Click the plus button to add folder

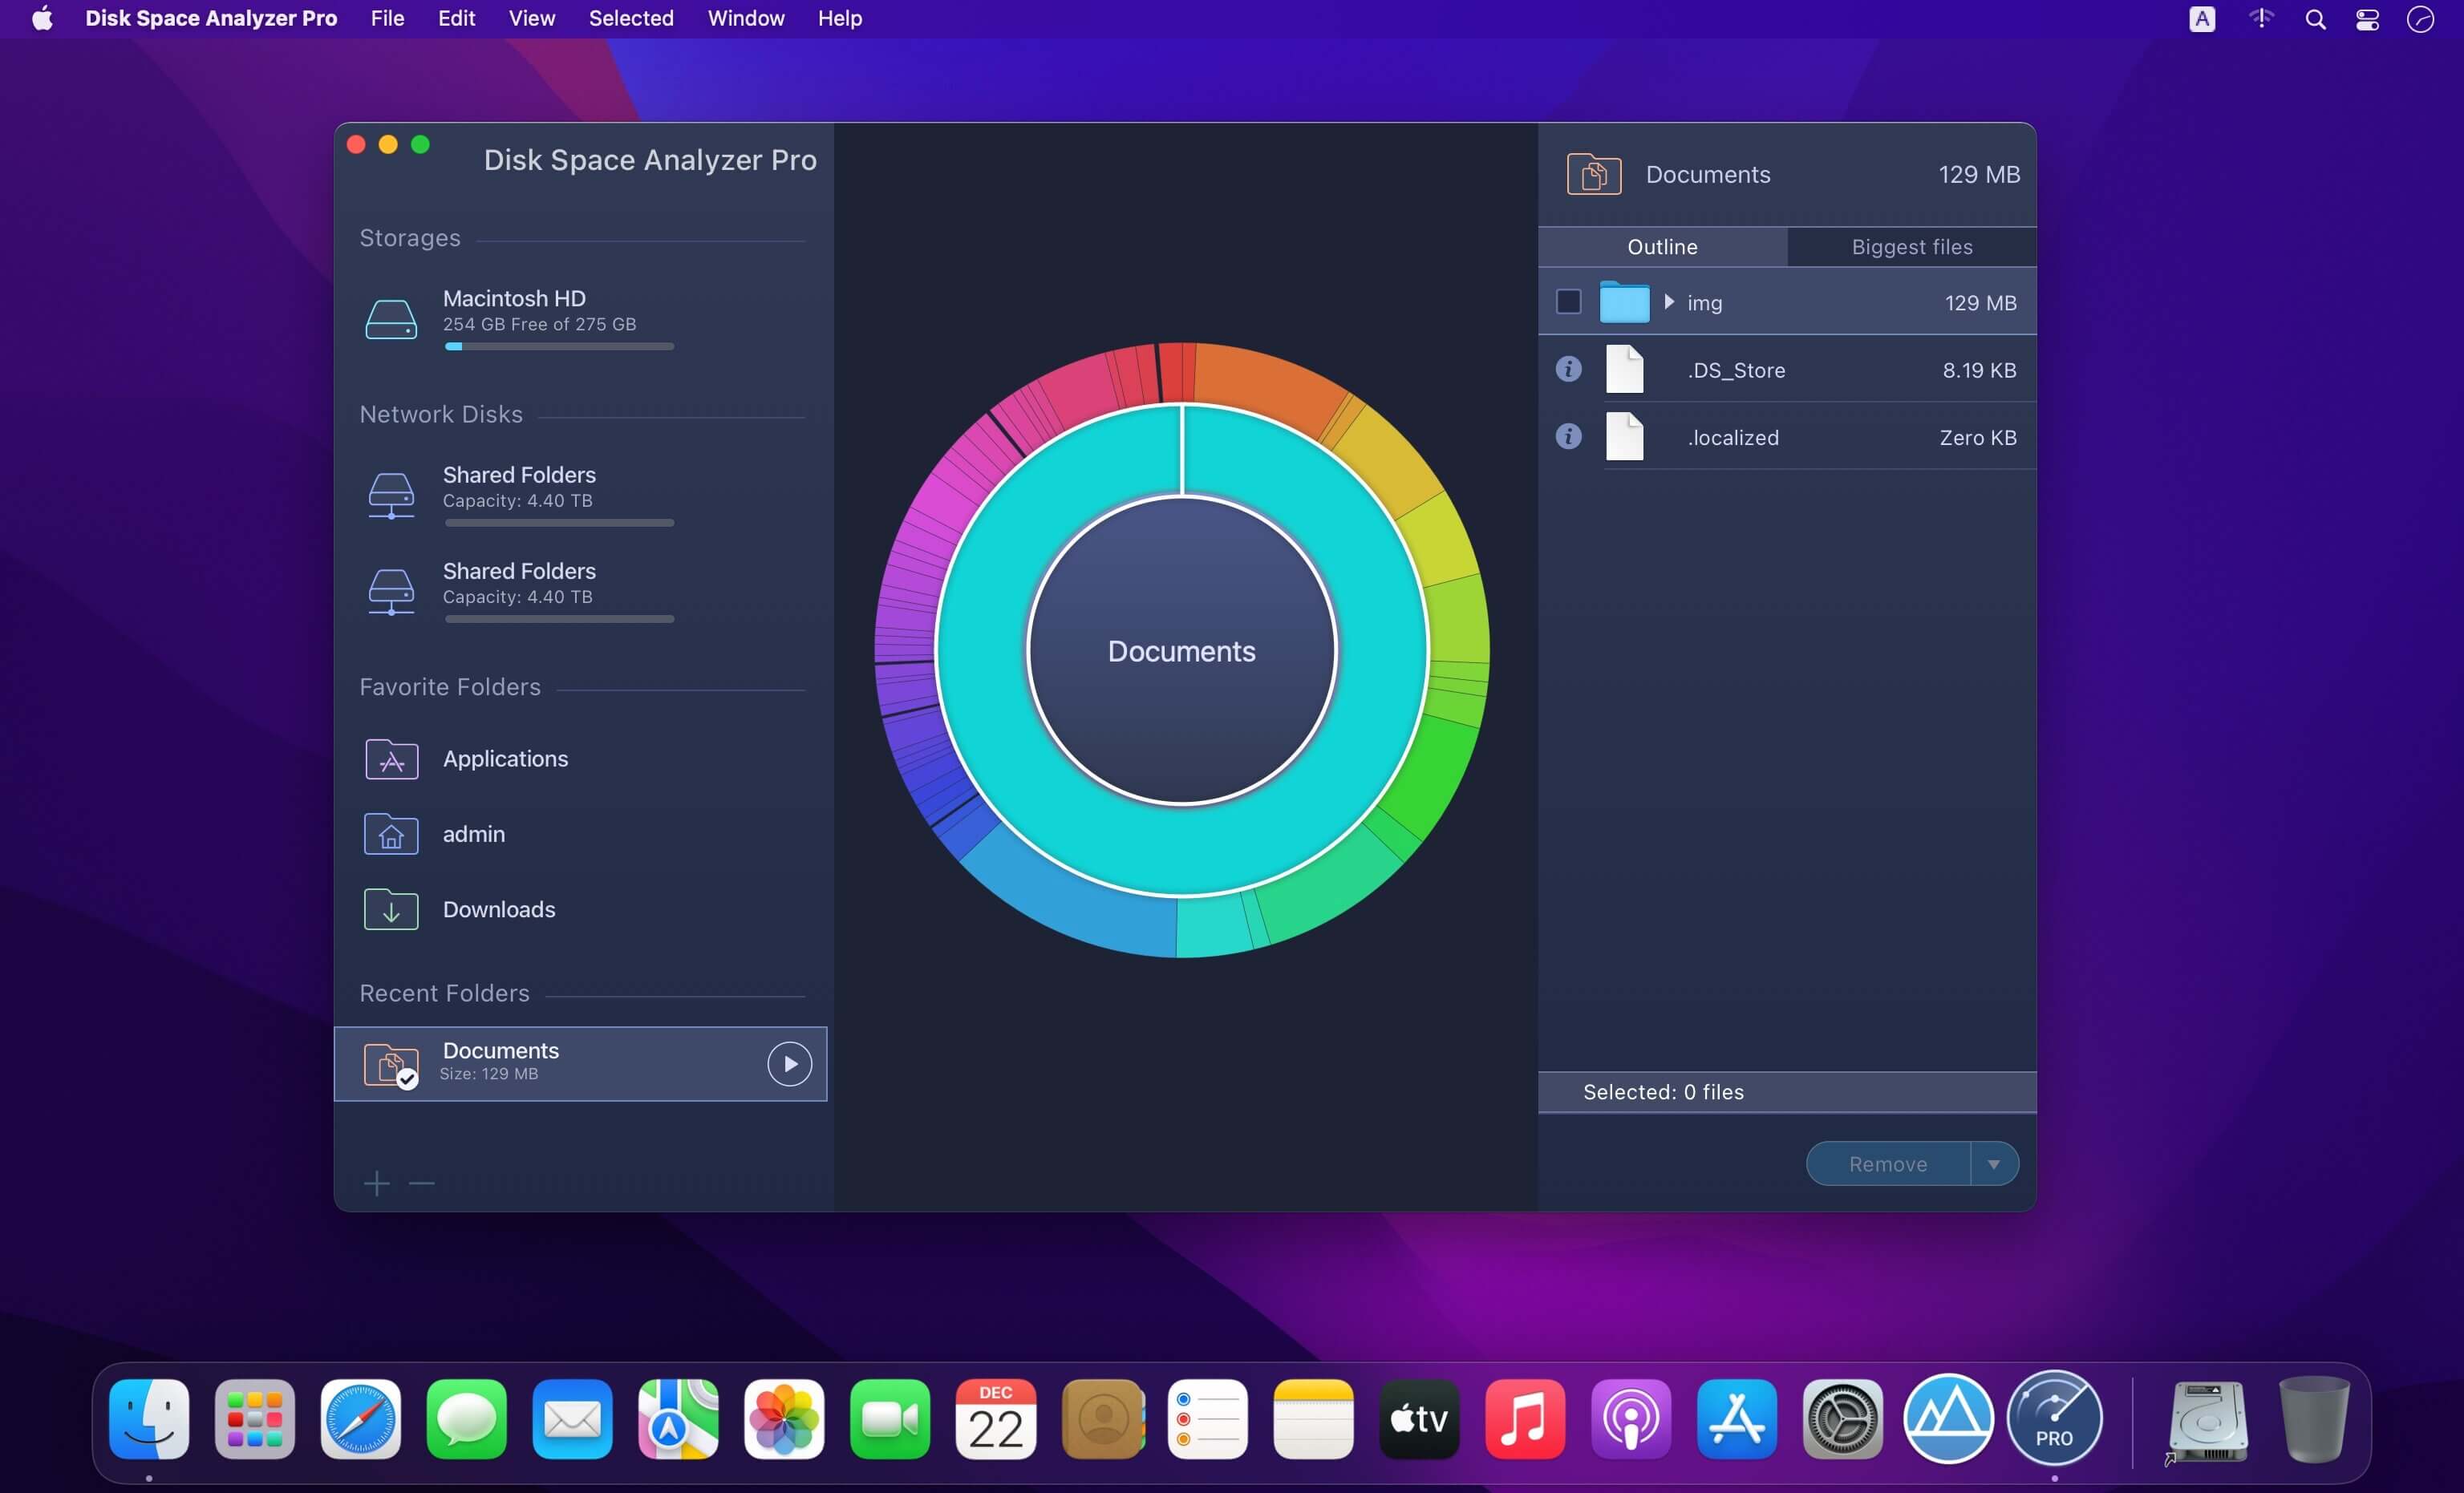pos(376,1184)
